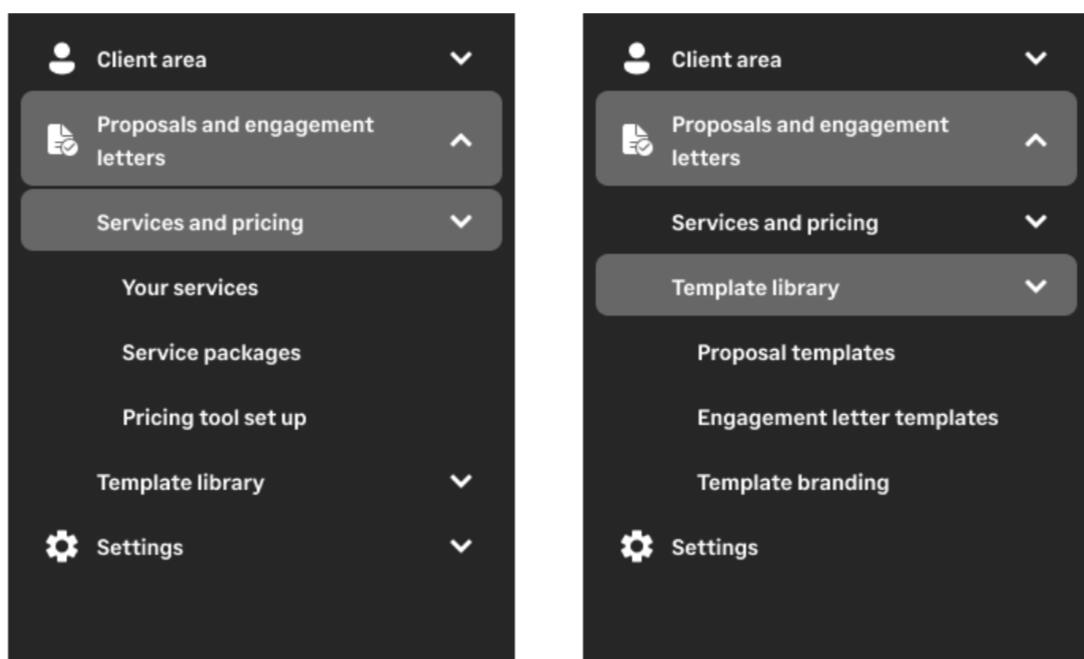
Task: Open Proposal templates item
Action: pos(796,353)
